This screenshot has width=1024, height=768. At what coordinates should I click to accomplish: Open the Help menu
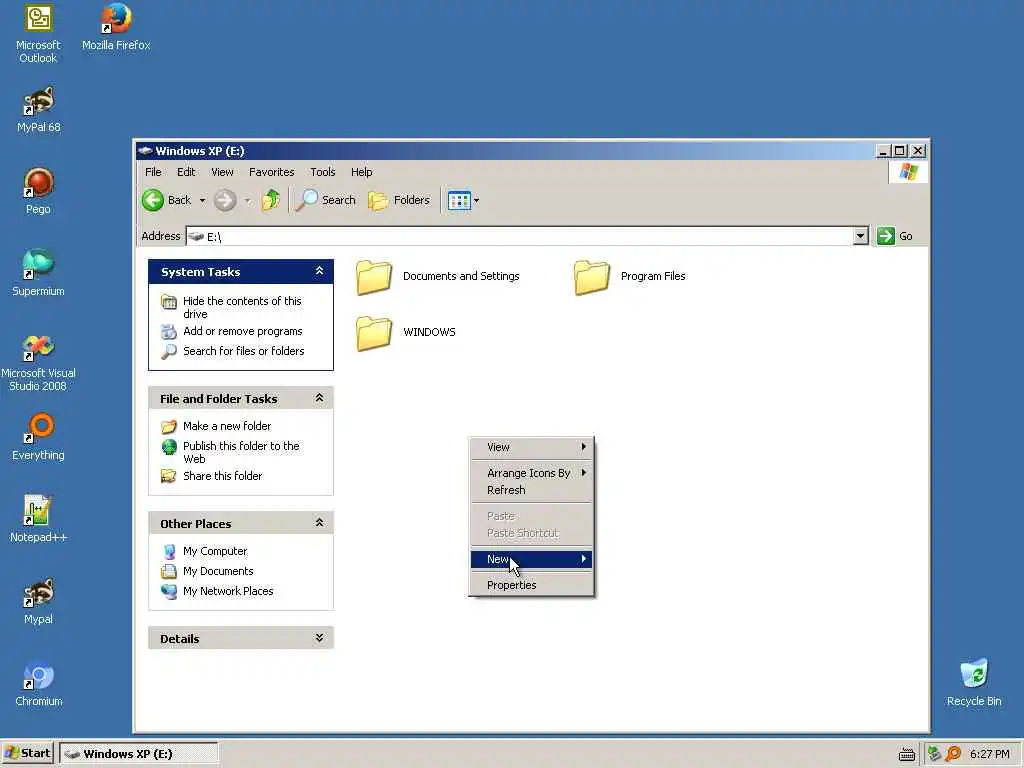point(362,172)
